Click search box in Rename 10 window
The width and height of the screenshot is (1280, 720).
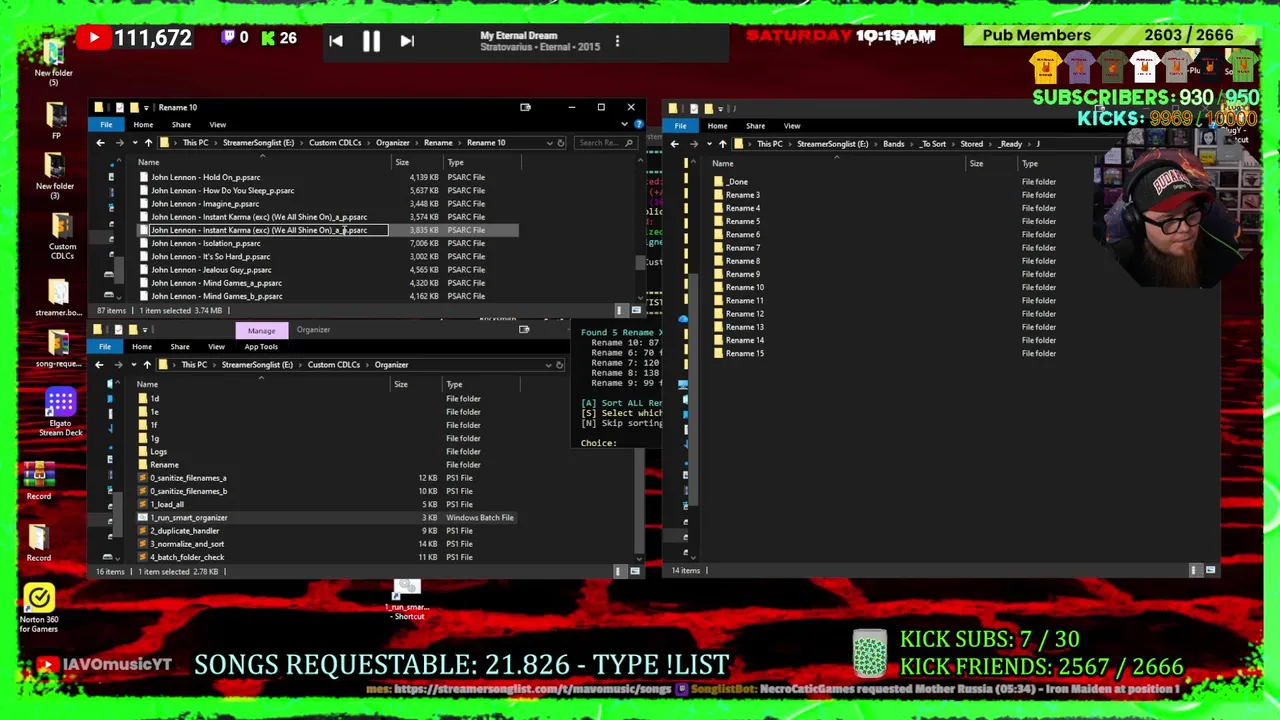[x=606, y=143]
